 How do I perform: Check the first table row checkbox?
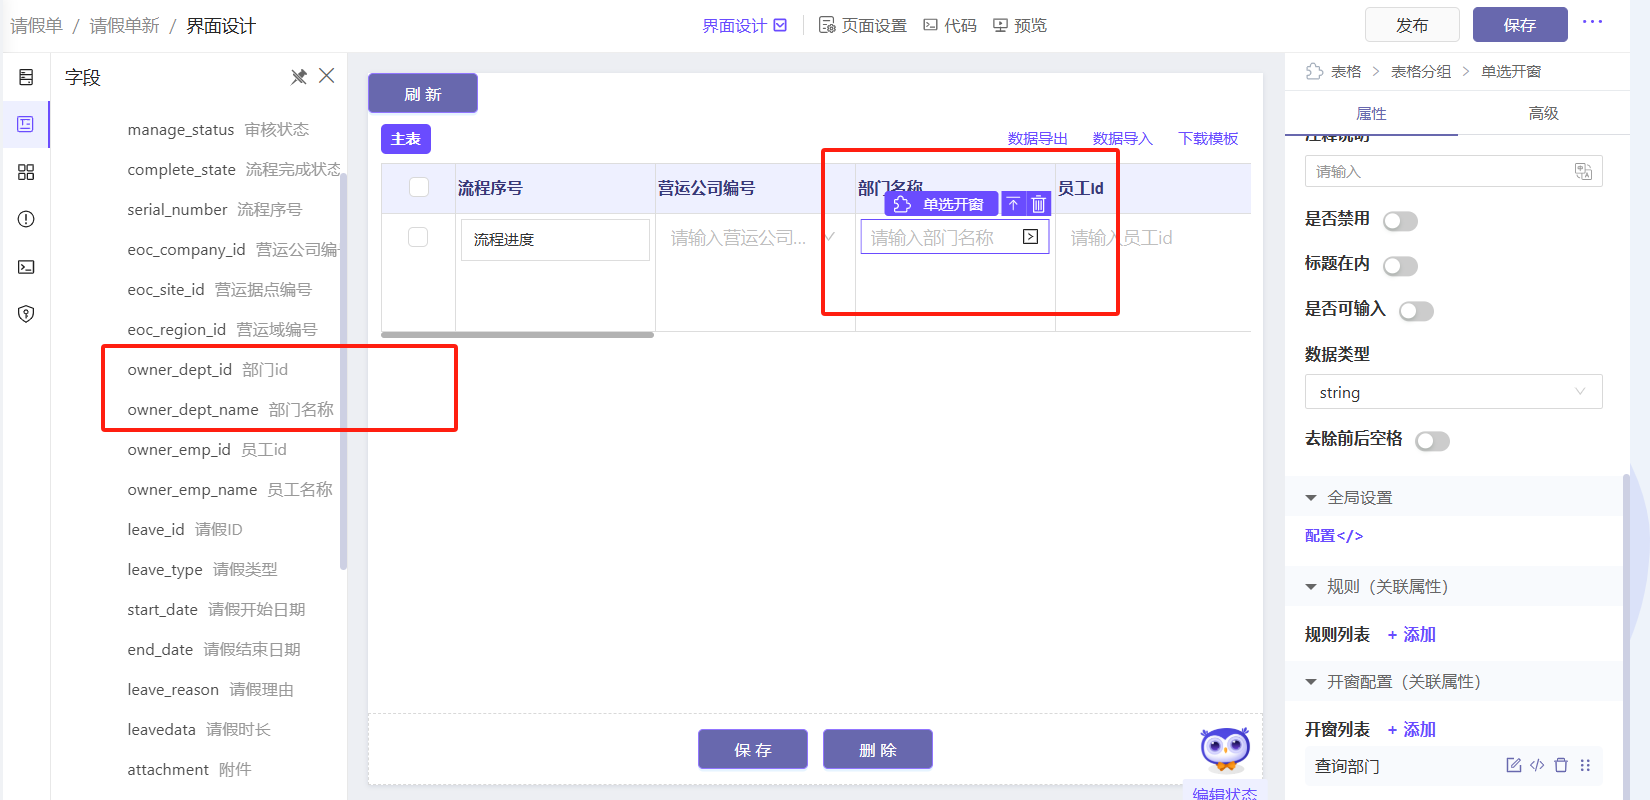(418, 237)
